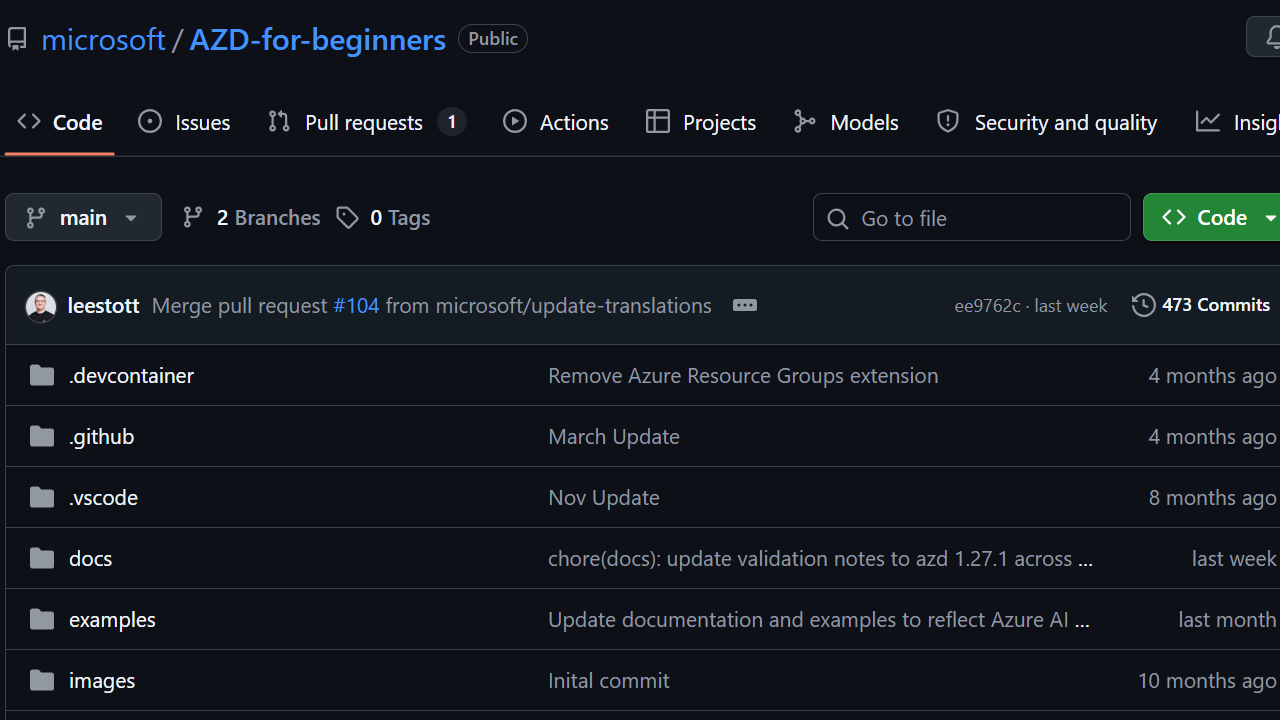Open the docs folder
Viewport: 1280px width, 720px height.
tap(91, 558)
